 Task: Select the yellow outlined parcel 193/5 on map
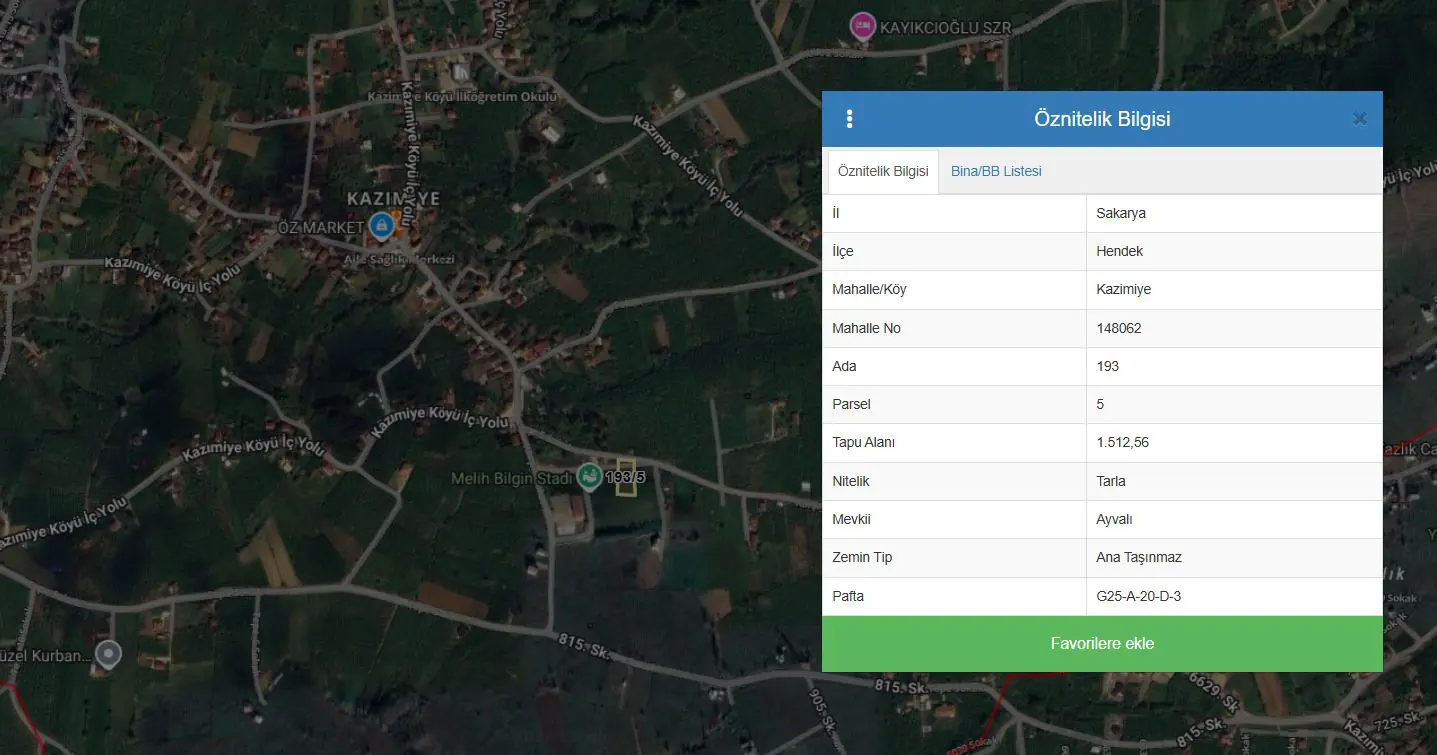coord(626,478)
